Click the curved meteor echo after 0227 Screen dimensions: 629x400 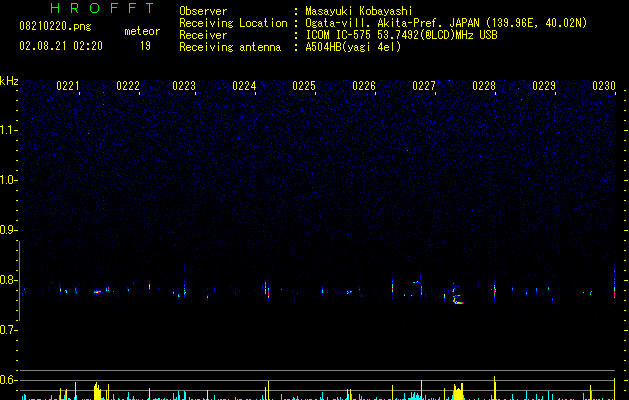pos(457,295)
